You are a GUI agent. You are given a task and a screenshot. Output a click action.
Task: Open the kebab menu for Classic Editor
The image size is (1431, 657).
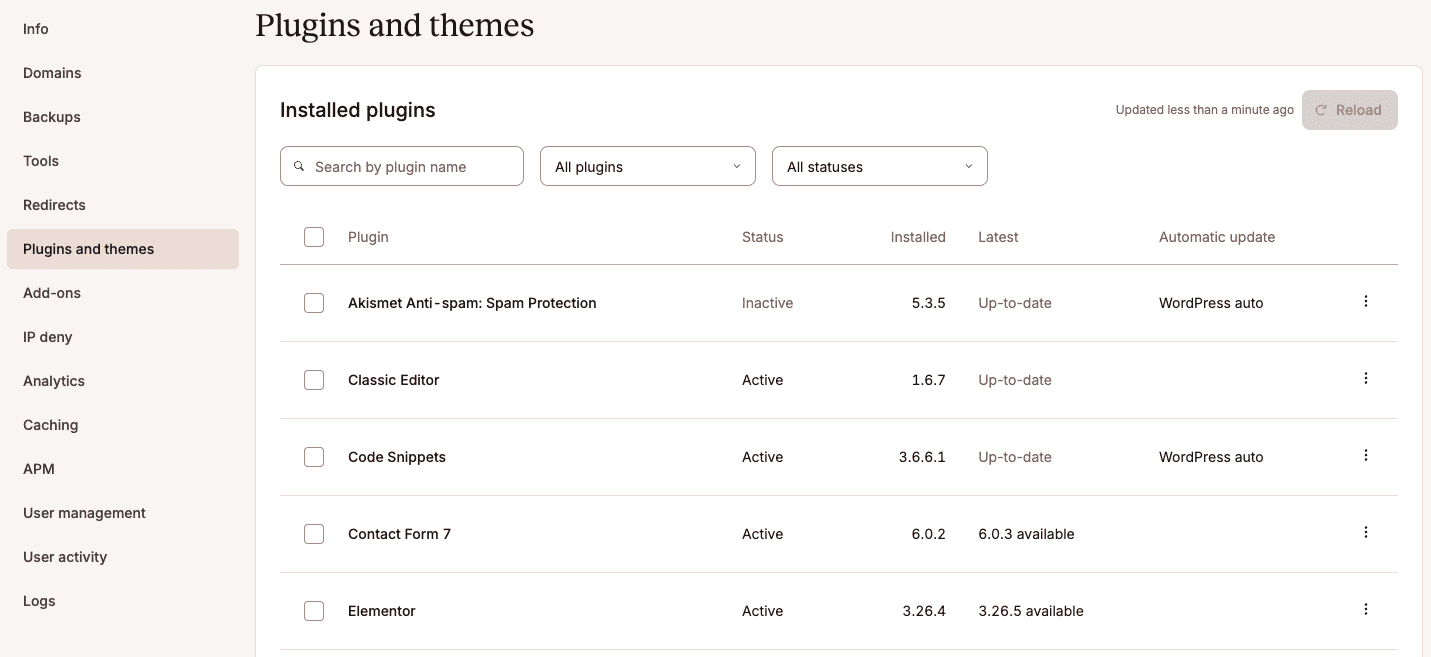tap(1366, 378)
